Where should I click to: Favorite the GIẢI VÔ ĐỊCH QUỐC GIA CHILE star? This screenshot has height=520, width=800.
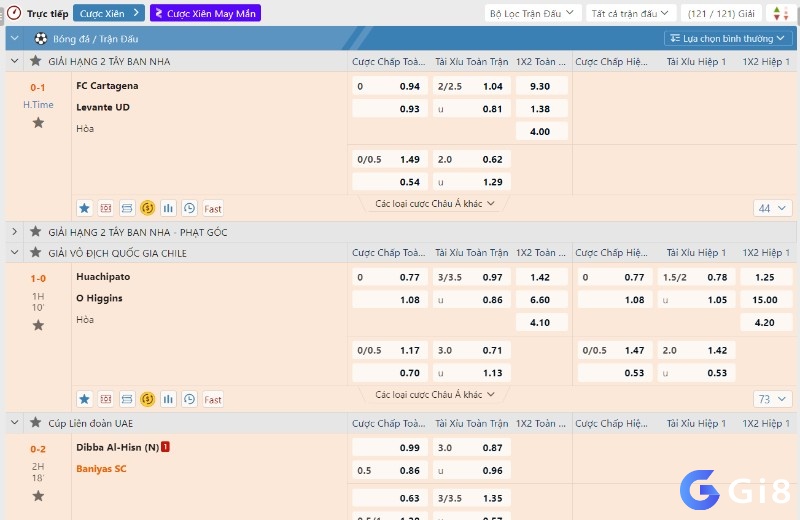35,252
